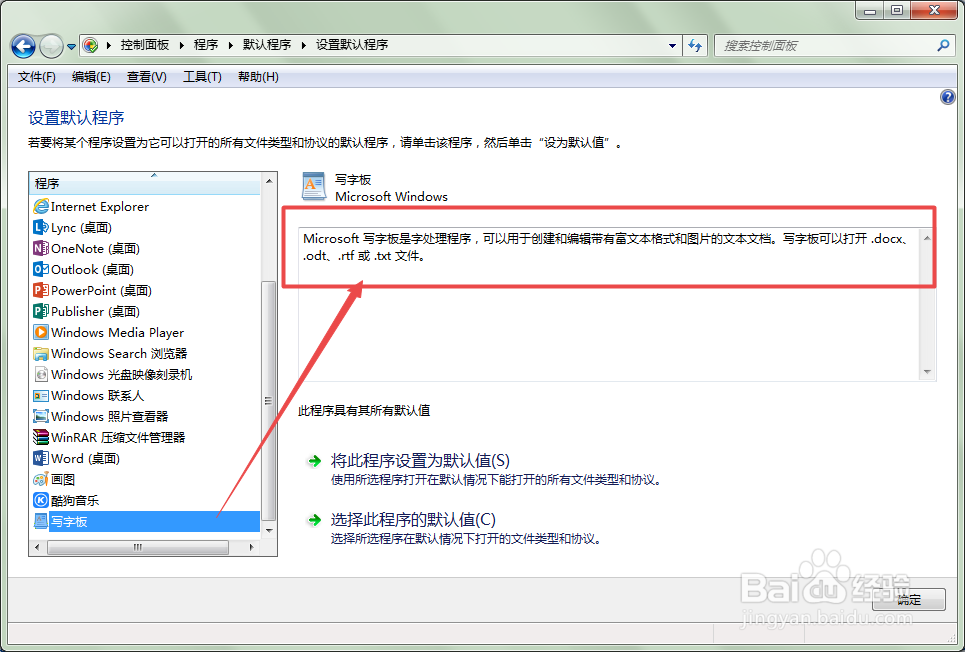Click 默认程序 breadcrumb in address bar
This screenshot has width=965, height=652.
point(267,45)
